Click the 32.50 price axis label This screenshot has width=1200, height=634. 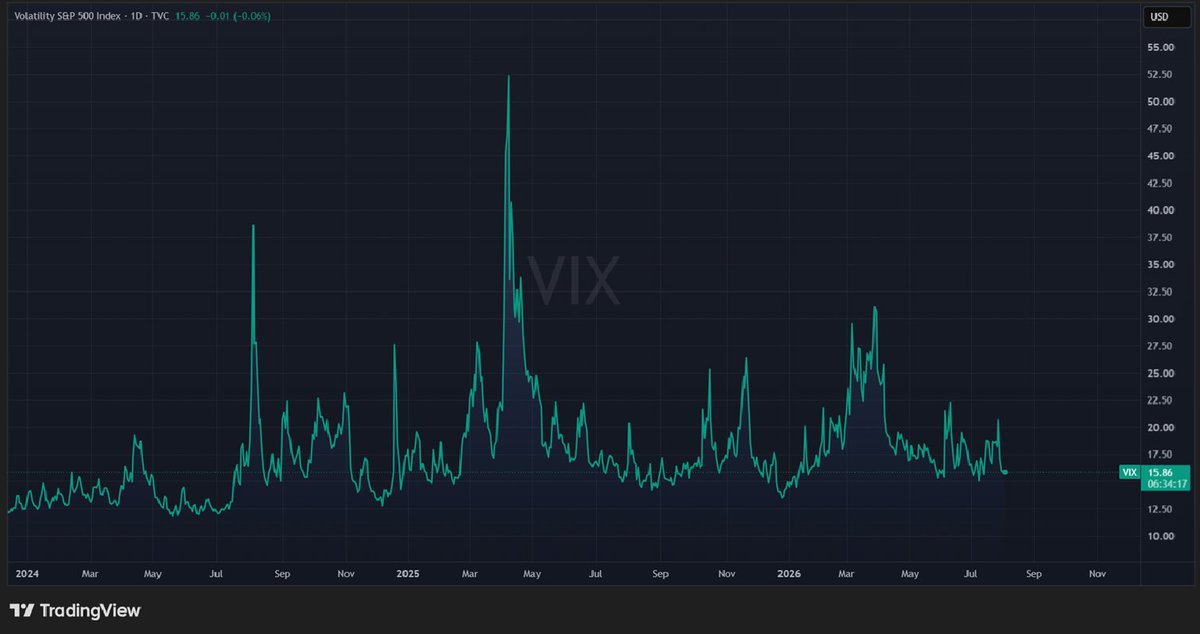point(1160,292)
